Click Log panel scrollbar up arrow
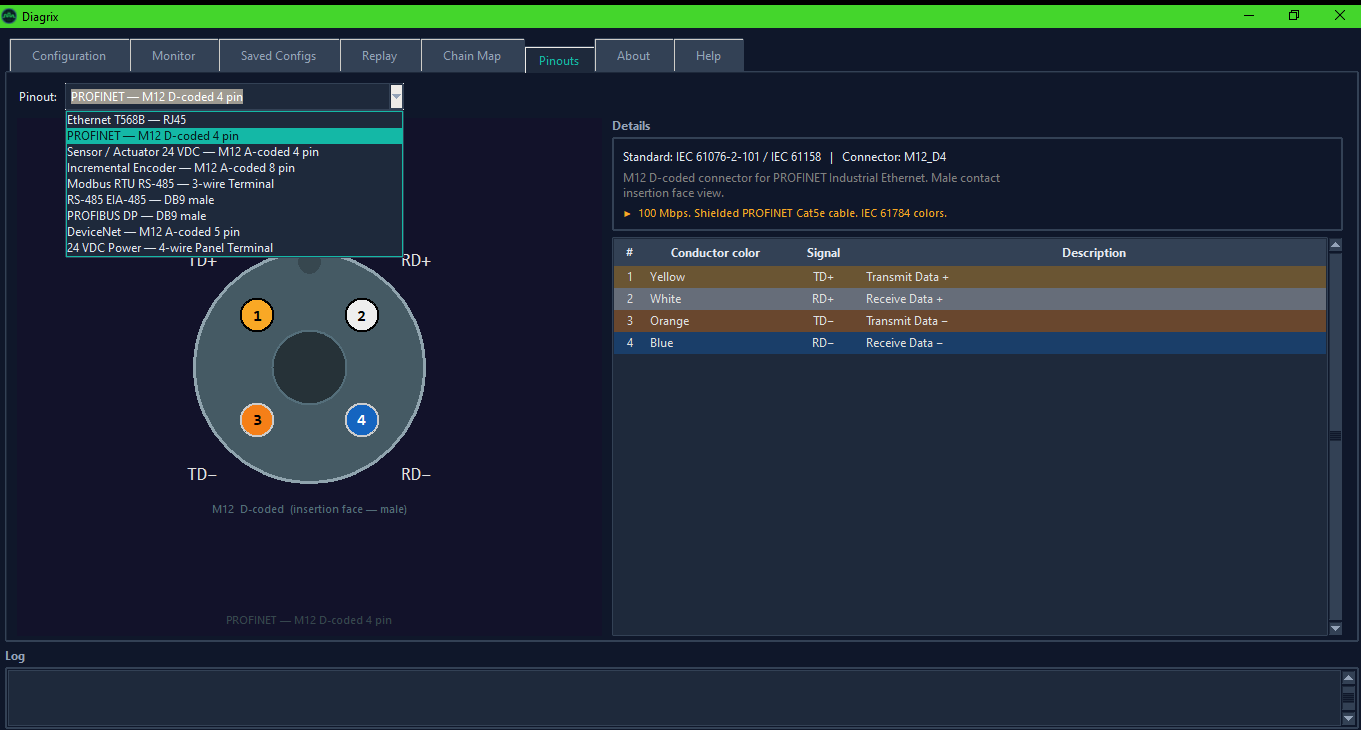 [x=1348, y=677]
